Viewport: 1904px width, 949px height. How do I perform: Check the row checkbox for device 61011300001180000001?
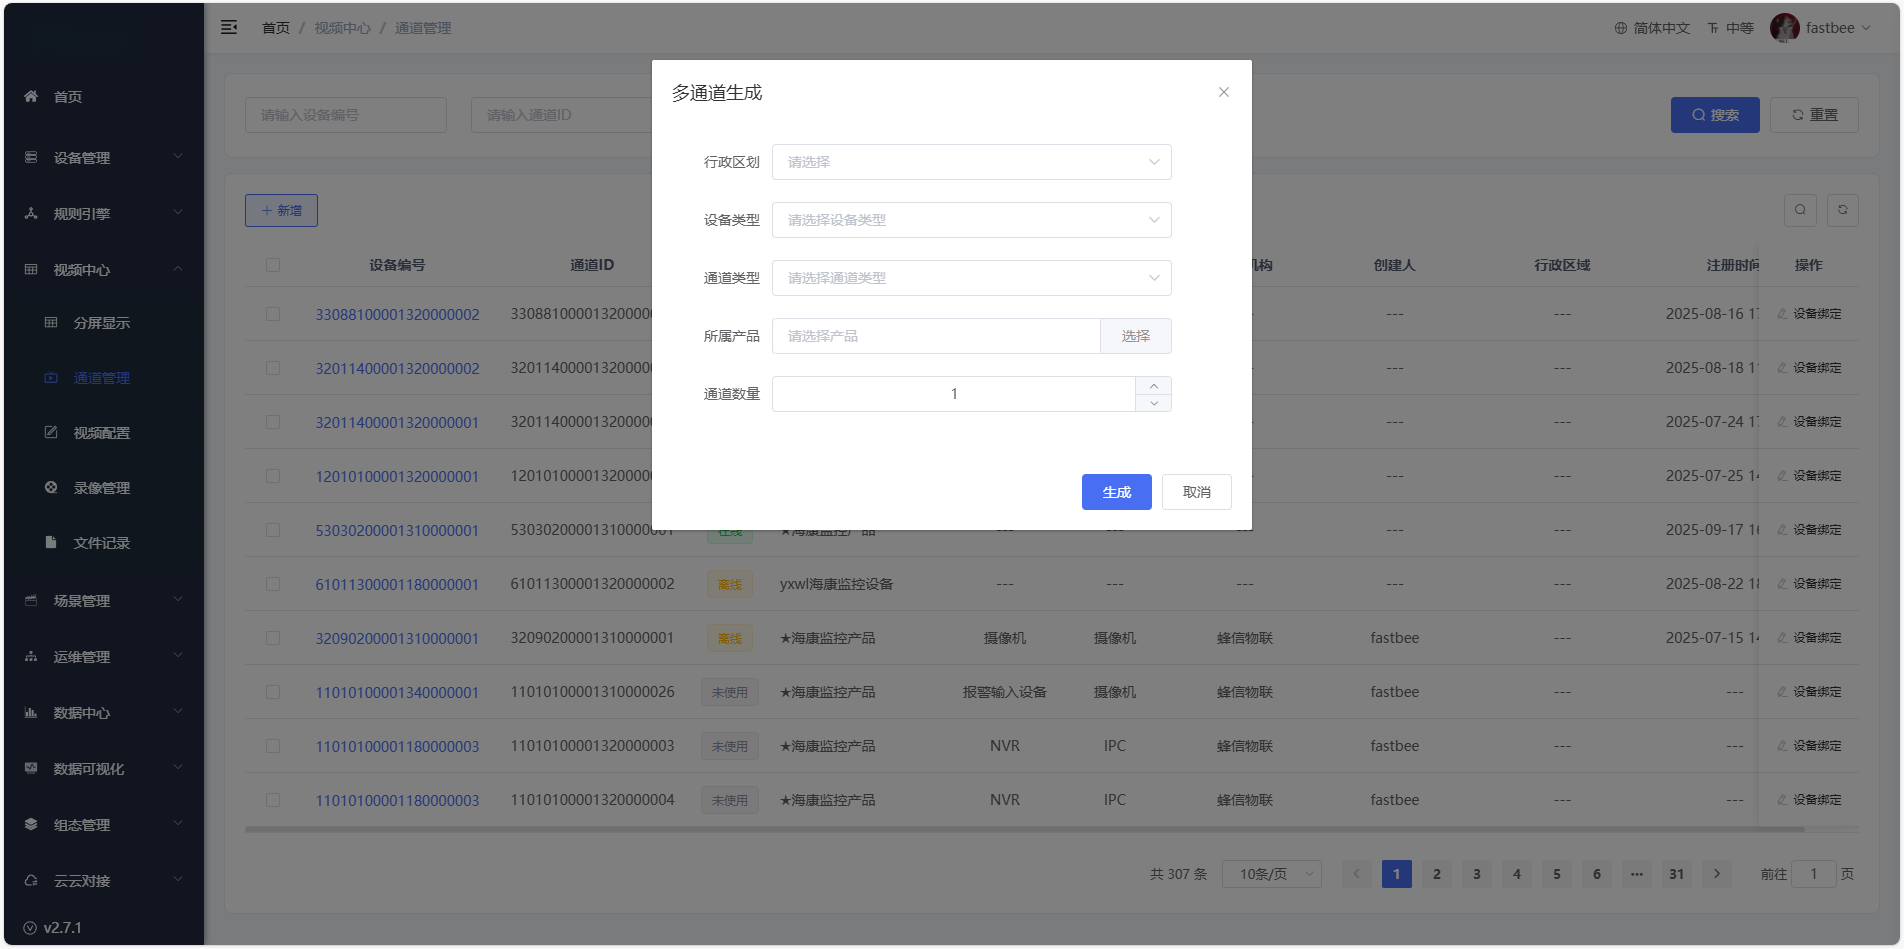pyautogui.click(x=273, y=584)
